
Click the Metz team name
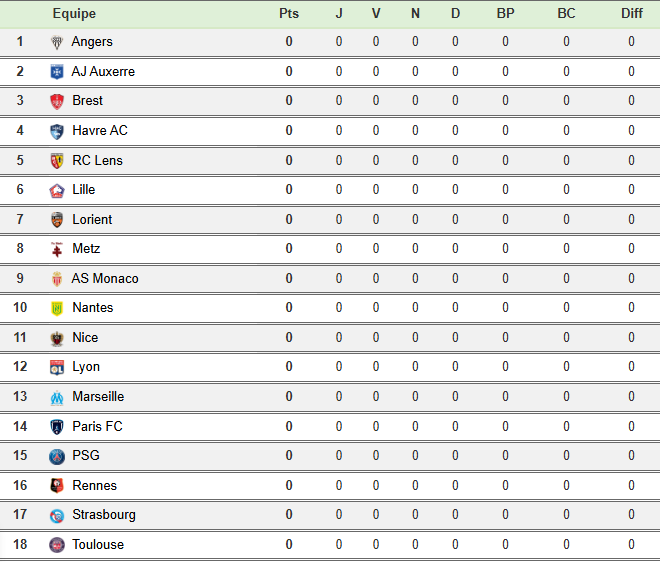pyautogui.click(x=86, y=249)
